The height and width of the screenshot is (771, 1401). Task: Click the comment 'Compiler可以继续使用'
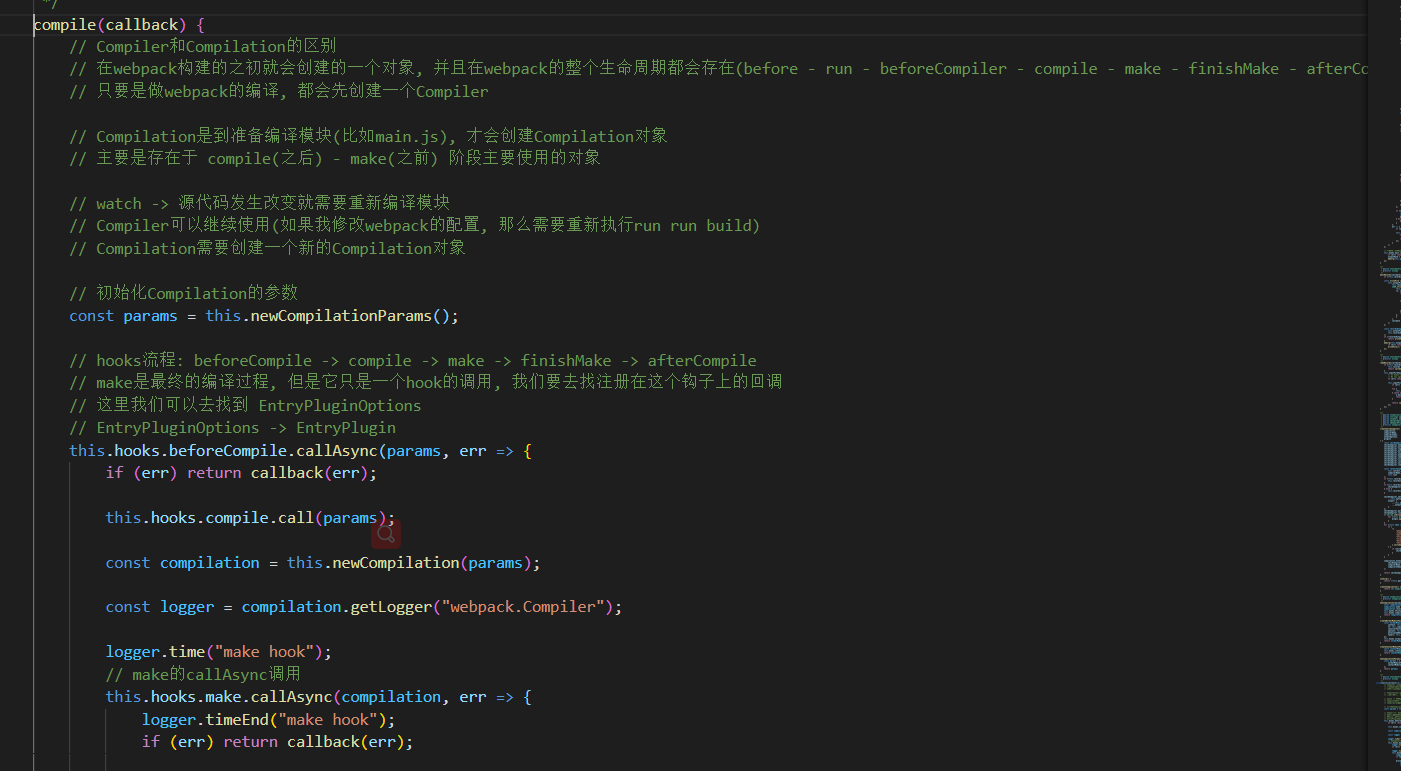click(415, 225)
